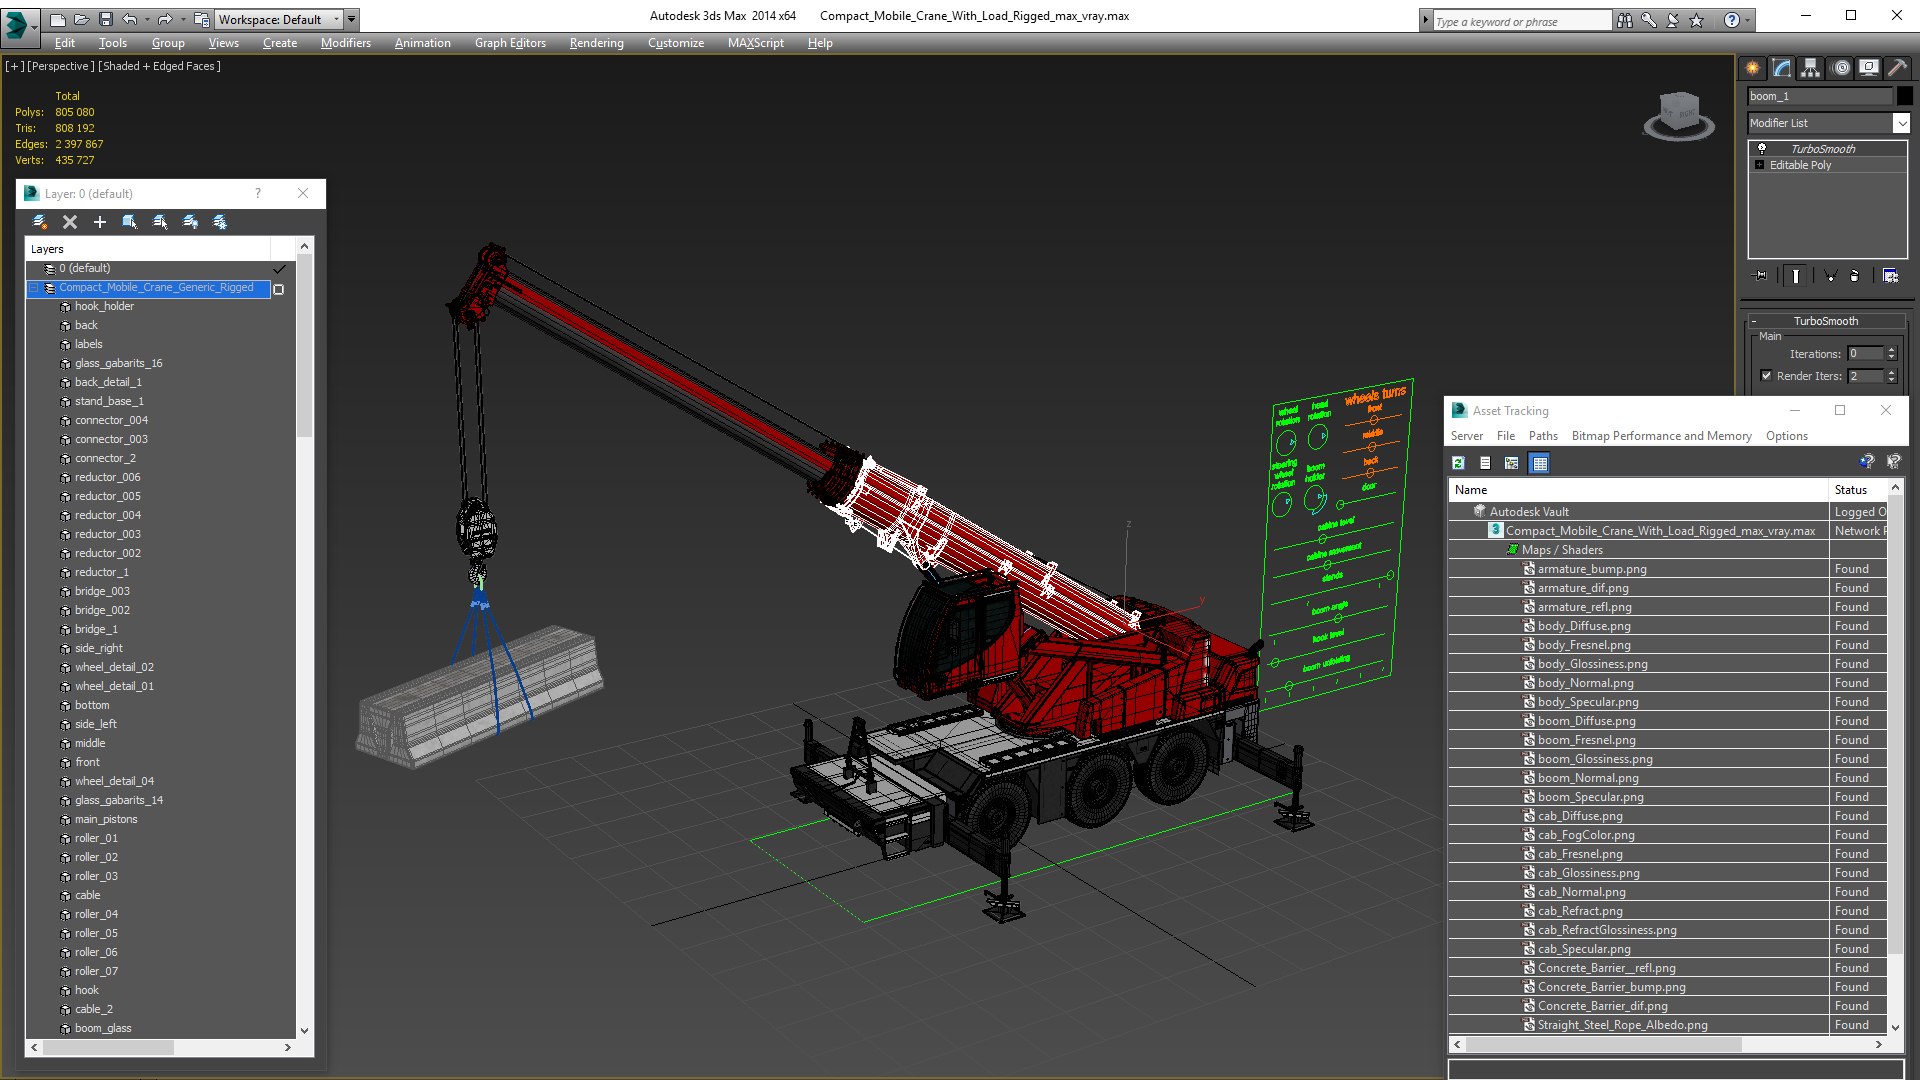The width and height of the screenshot is (1920, 1080).
Task: Open the Edit menu
Action: pos(65,43)
